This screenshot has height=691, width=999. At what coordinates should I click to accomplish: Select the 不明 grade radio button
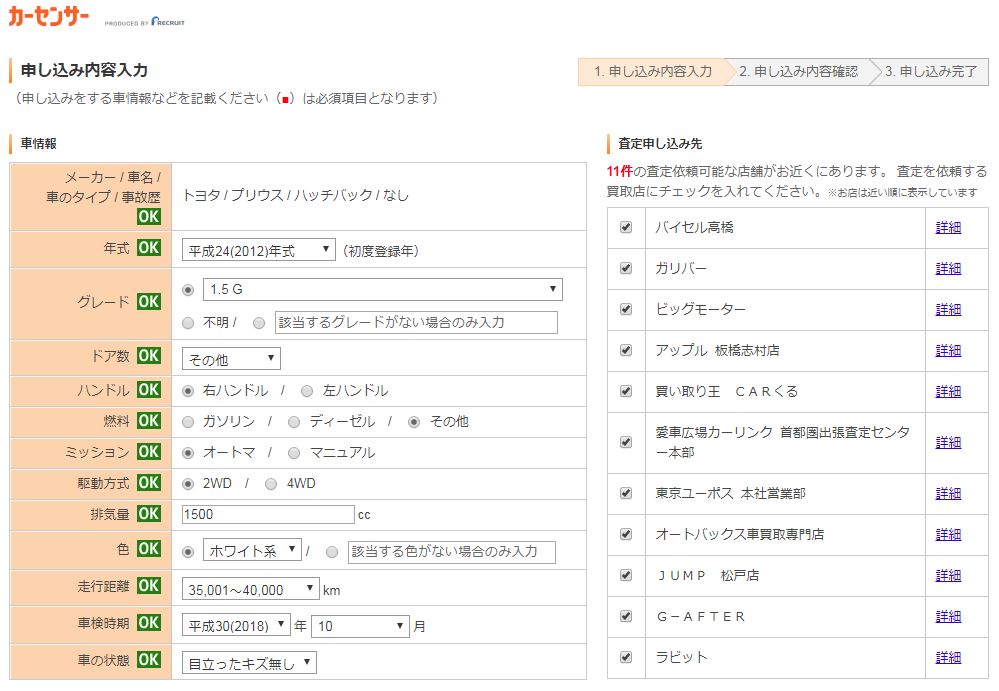point(188,323)
